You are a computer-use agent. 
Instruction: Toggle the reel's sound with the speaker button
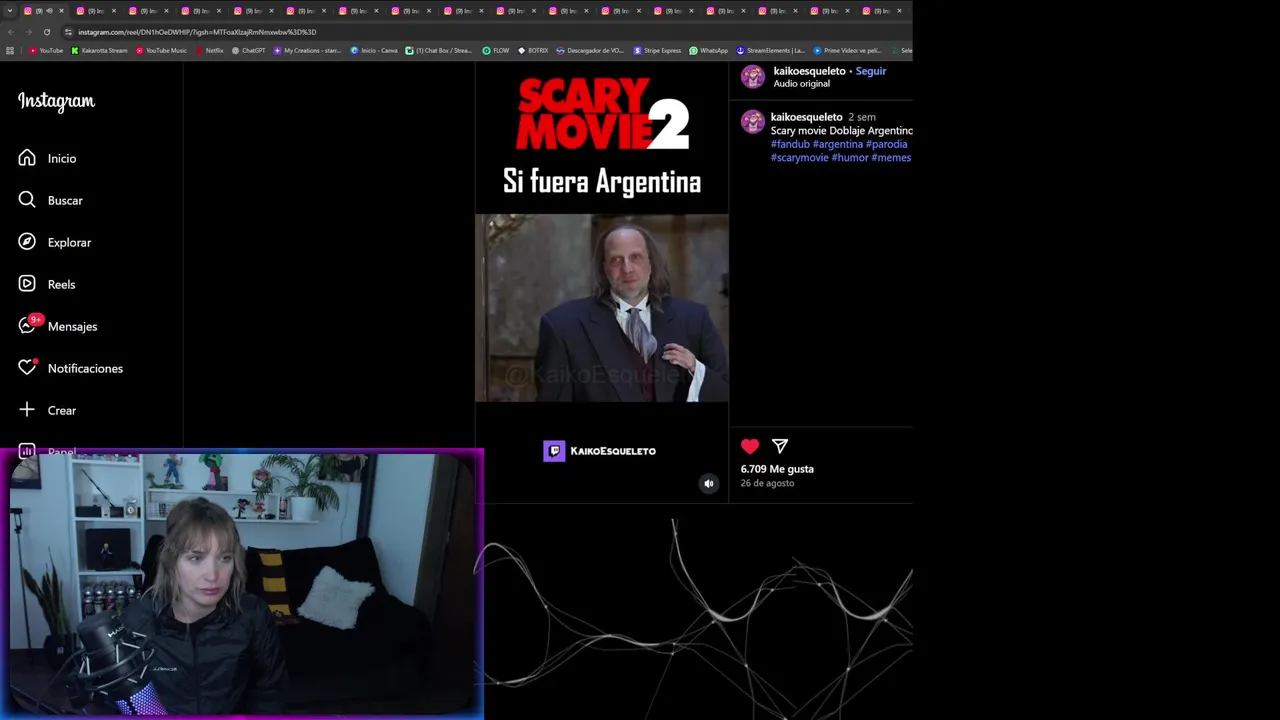pyautogui.click(x=709, y=484)
